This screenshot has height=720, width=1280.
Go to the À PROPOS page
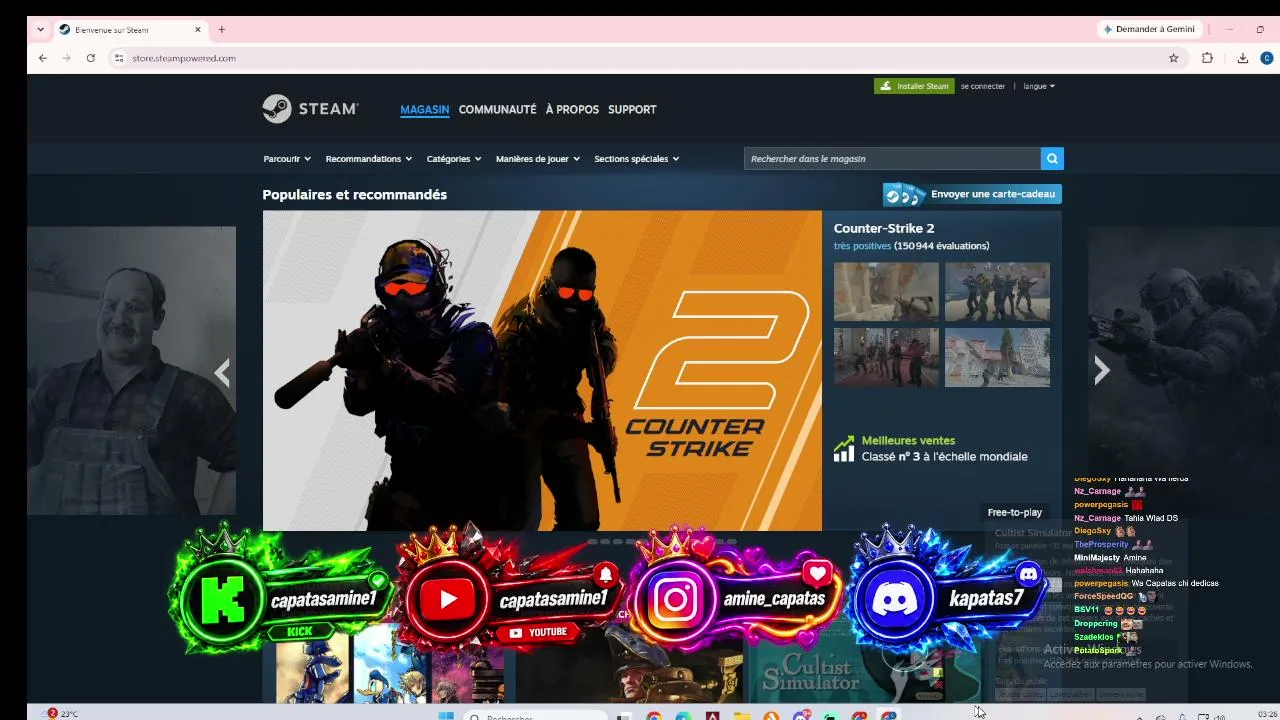pyautogui.click(x=572, y=110)
